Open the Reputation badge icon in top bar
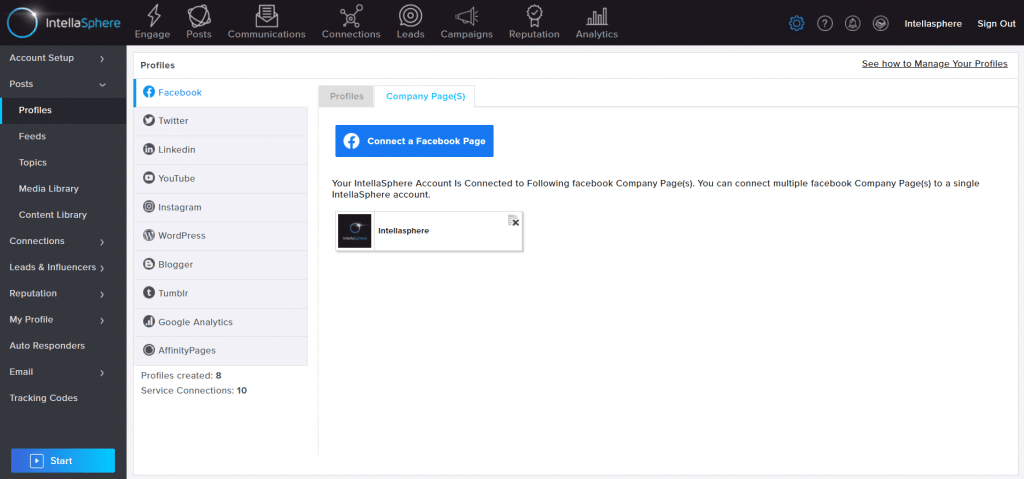Image resolution: width=1024 pixels, height=479 pixels. tap(534, 14)
